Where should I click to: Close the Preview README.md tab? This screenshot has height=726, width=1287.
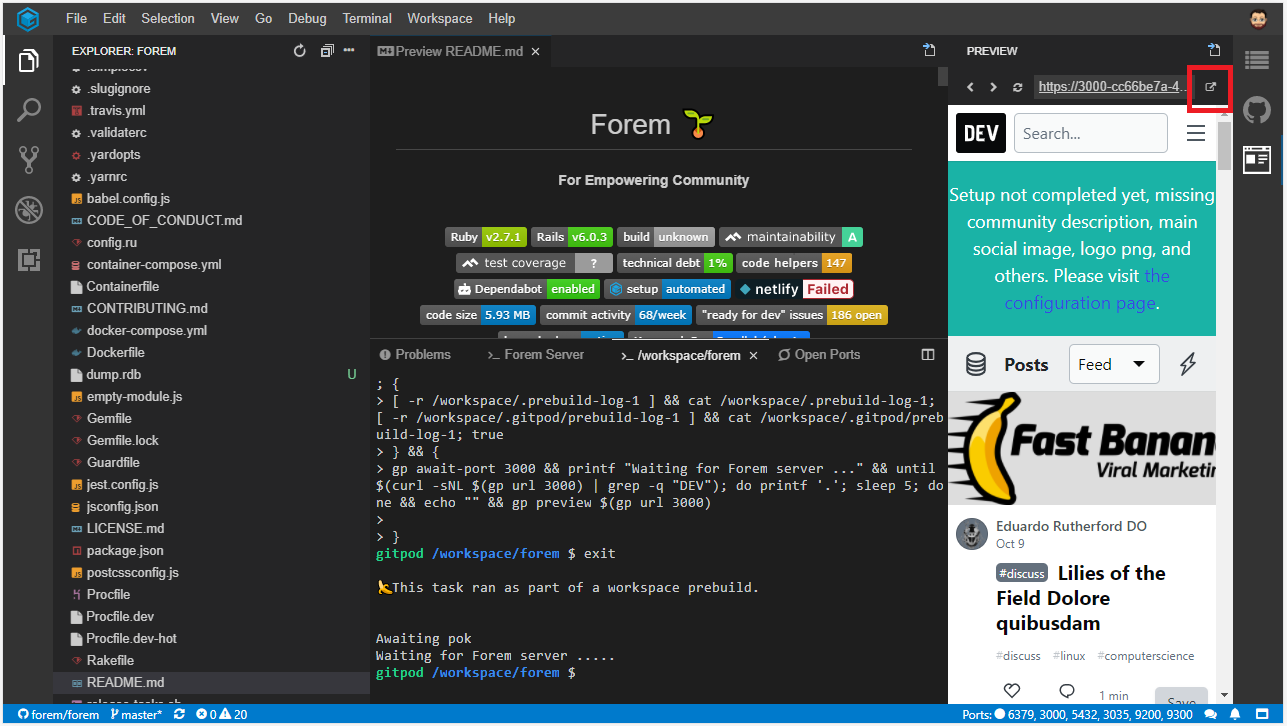coord(535,51)
